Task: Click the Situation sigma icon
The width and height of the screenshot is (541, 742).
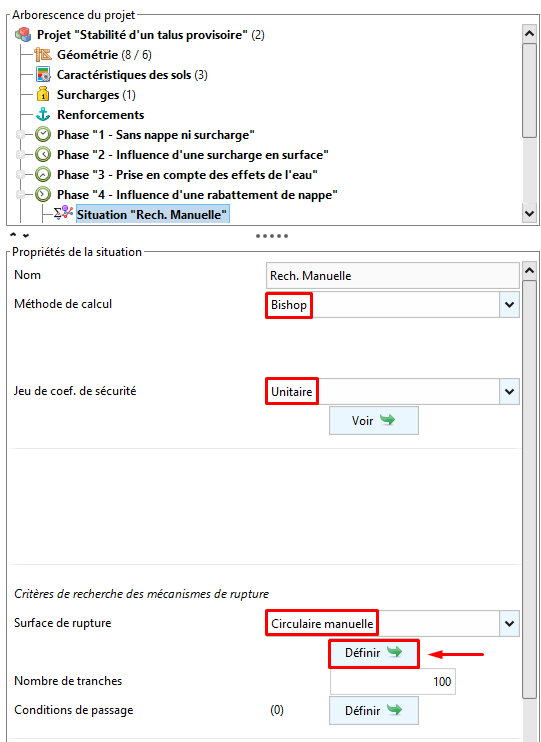Action: coord(63,214)
